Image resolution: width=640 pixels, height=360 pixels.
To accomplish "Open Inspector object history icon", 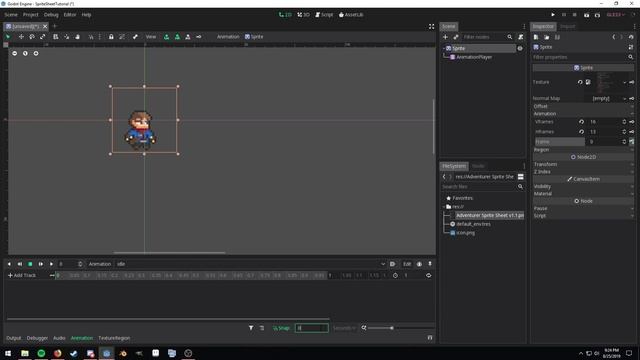I will 631,37.
